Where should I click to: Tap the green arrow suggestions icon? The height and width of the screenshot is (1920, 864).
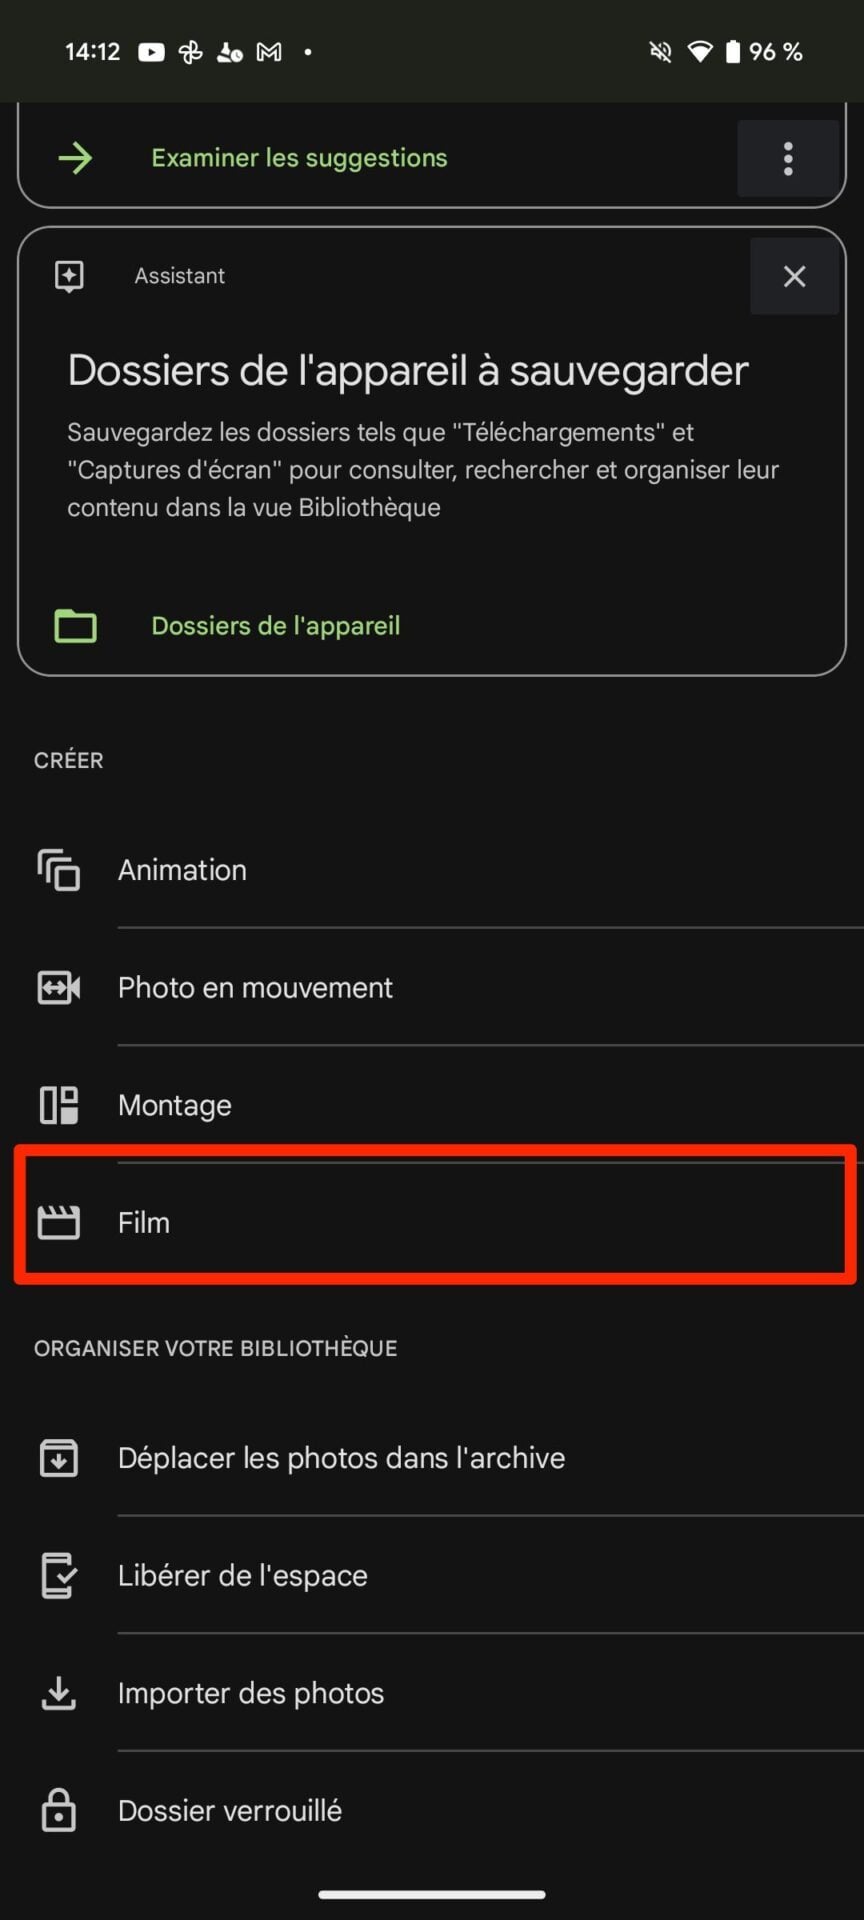point(75,158)
